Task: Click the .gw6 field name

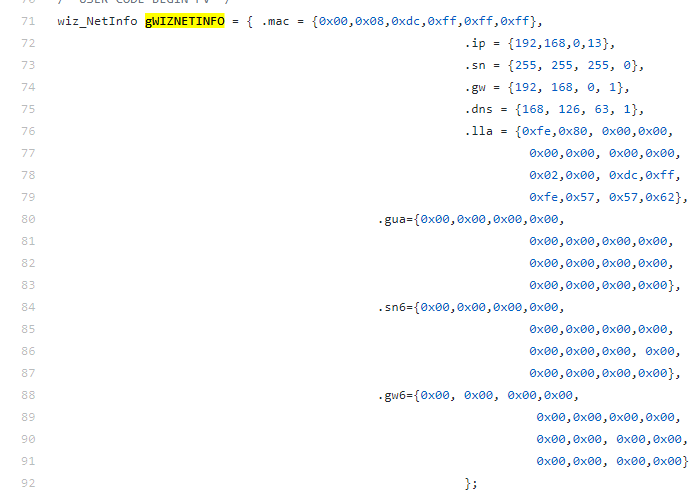Action: (392, 395)
